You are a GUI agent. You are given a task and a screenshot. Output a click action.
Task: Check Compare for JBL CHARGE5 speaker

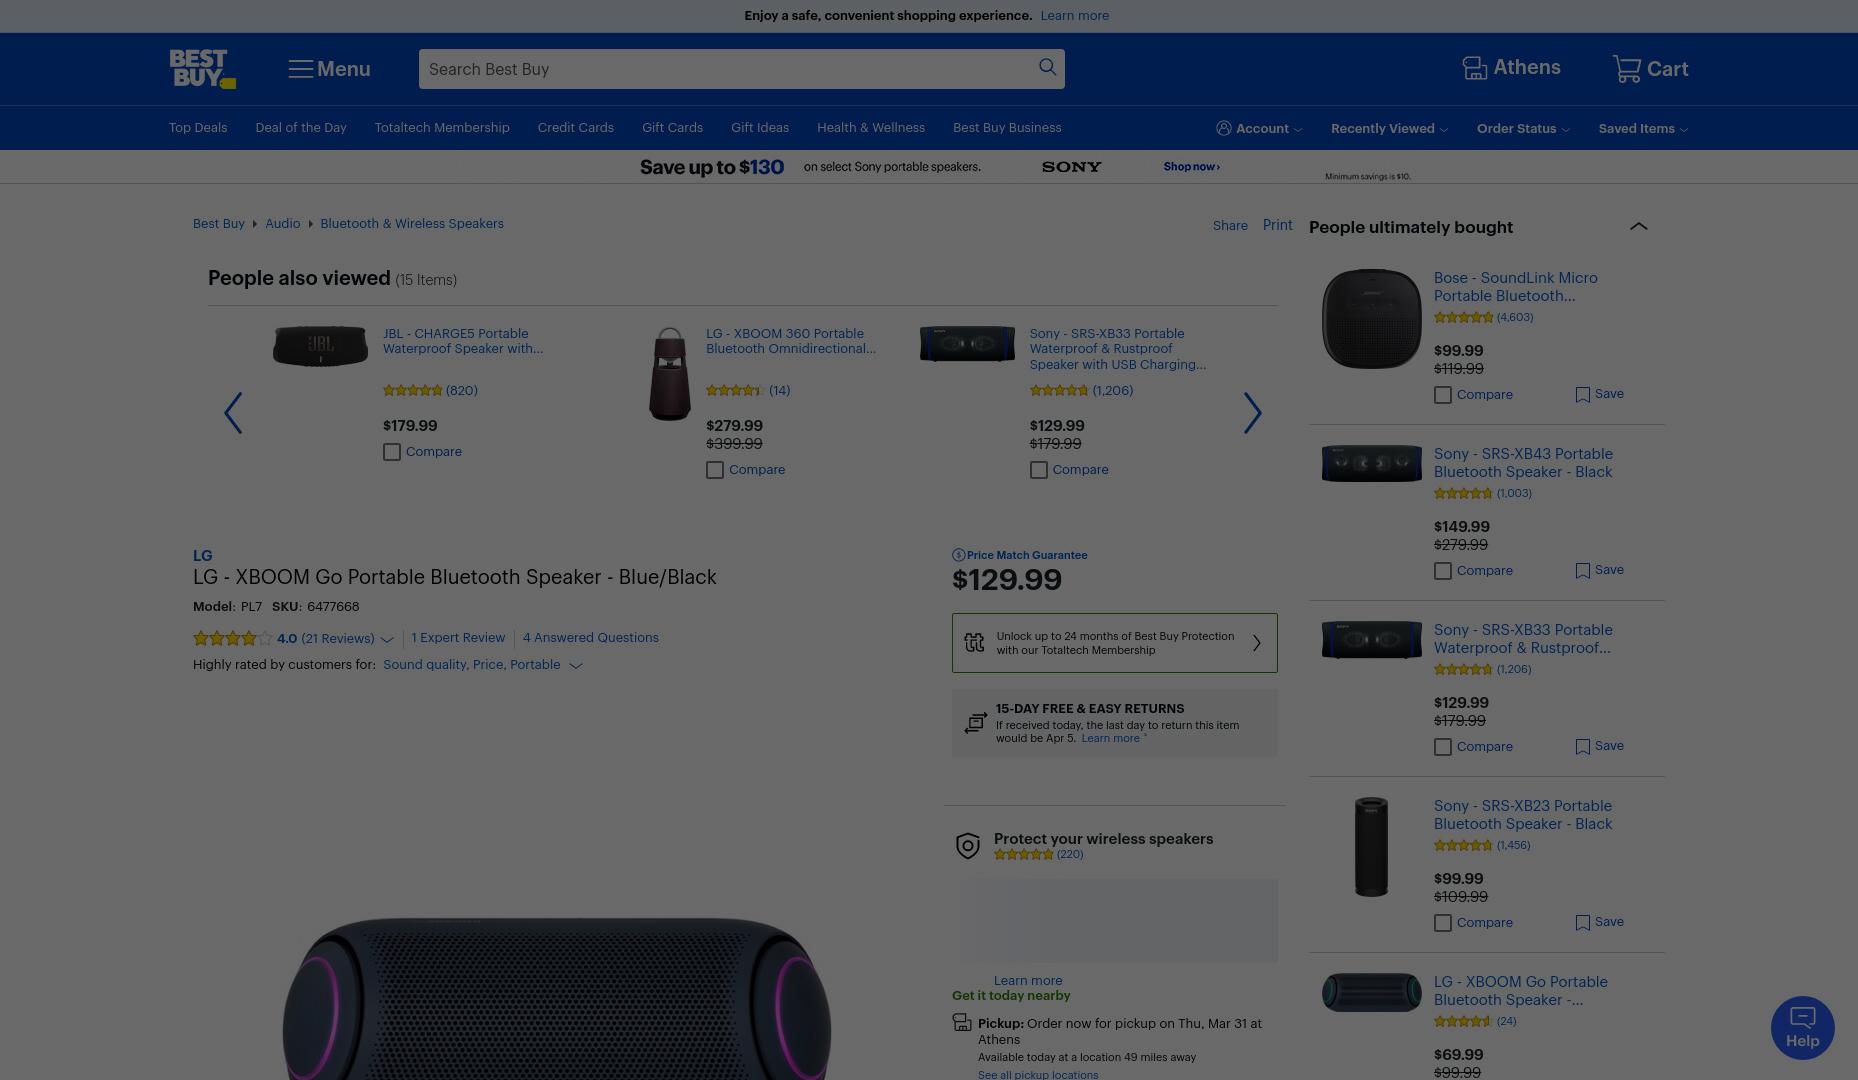[x=392, y=452]
